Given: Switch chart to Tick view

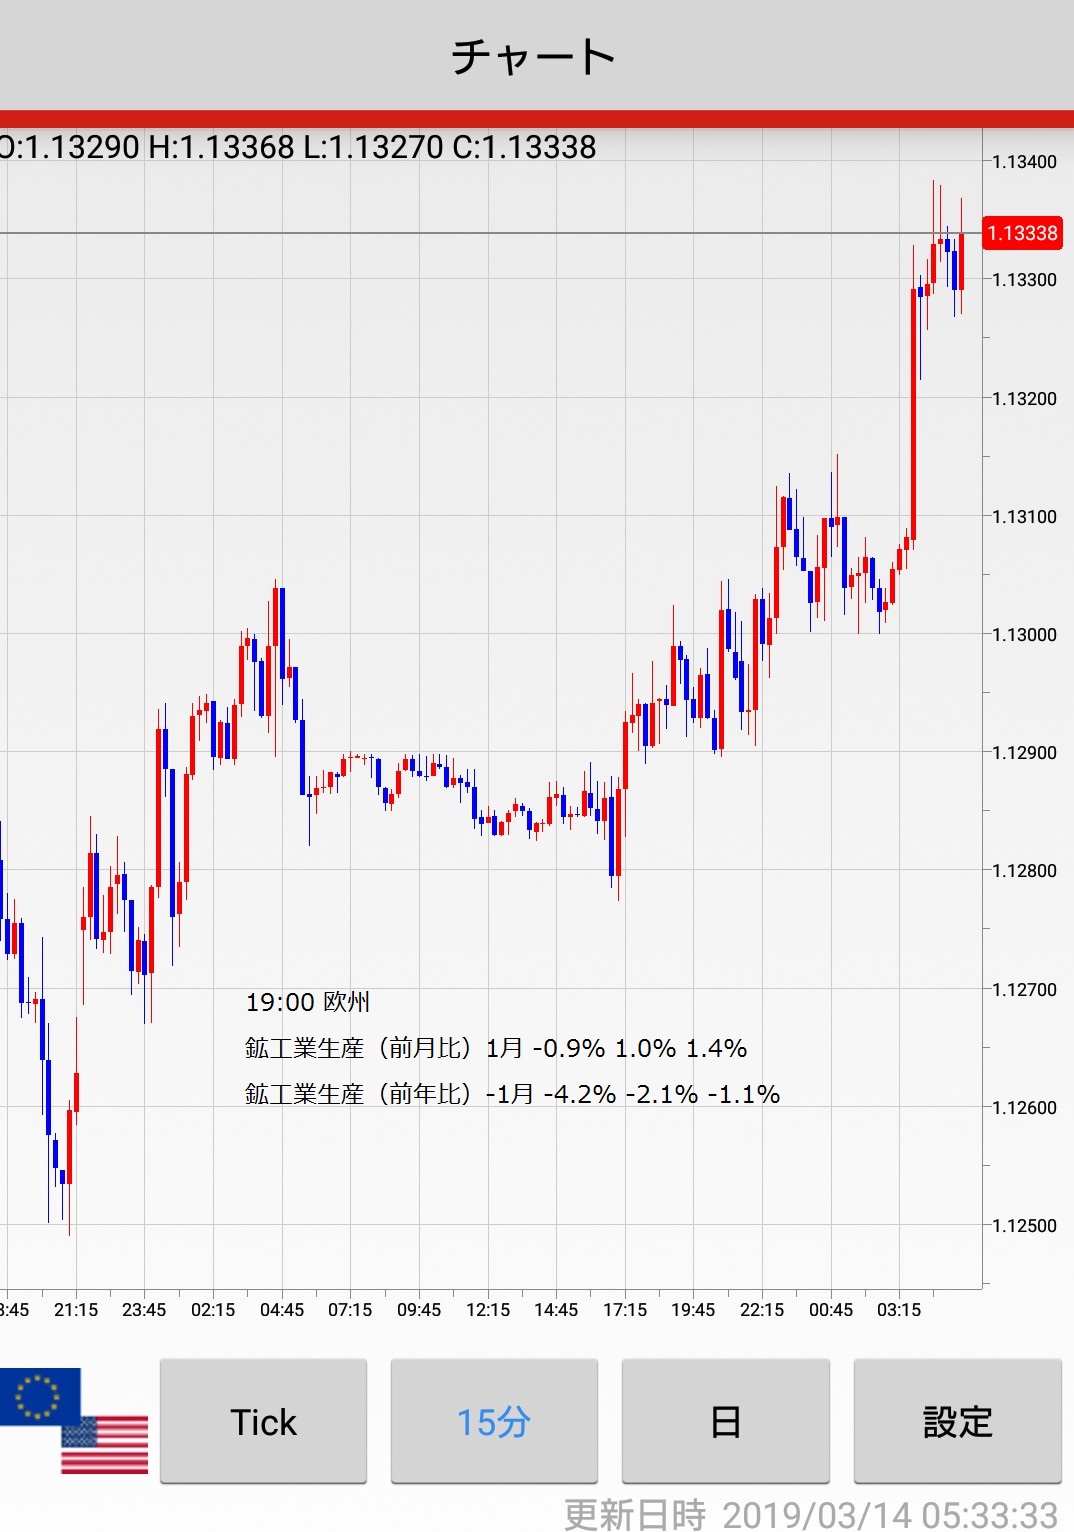Looking at the screenshot, I should 263,1421.
